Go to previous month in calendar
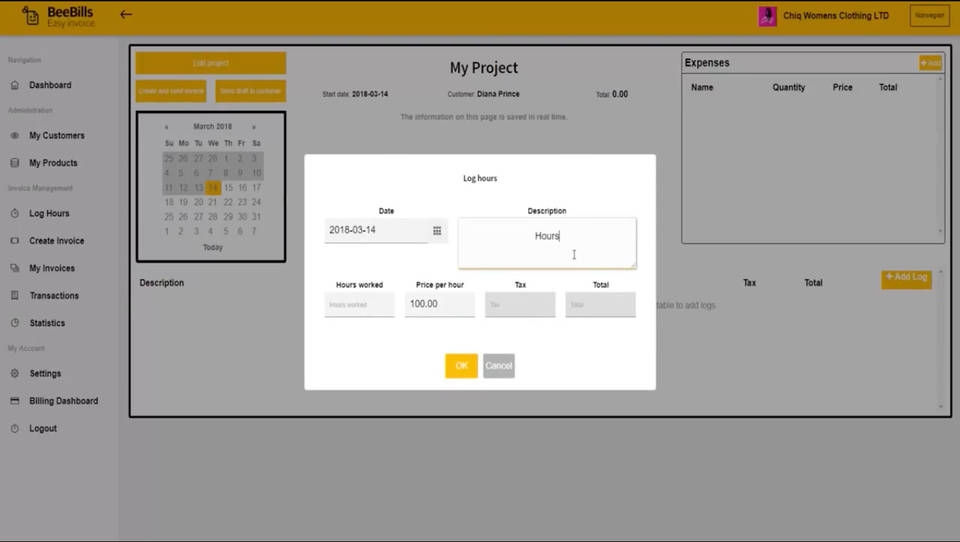 (167, 127)
